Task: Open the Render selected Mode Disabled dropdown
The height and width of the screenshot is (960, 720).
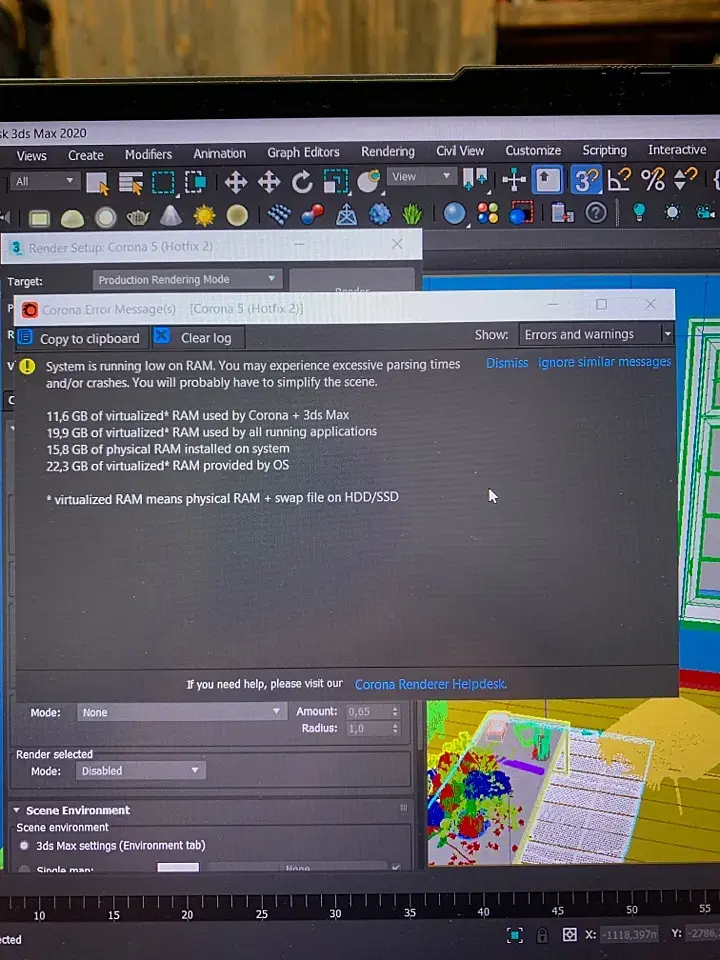Action: point(141,771)
